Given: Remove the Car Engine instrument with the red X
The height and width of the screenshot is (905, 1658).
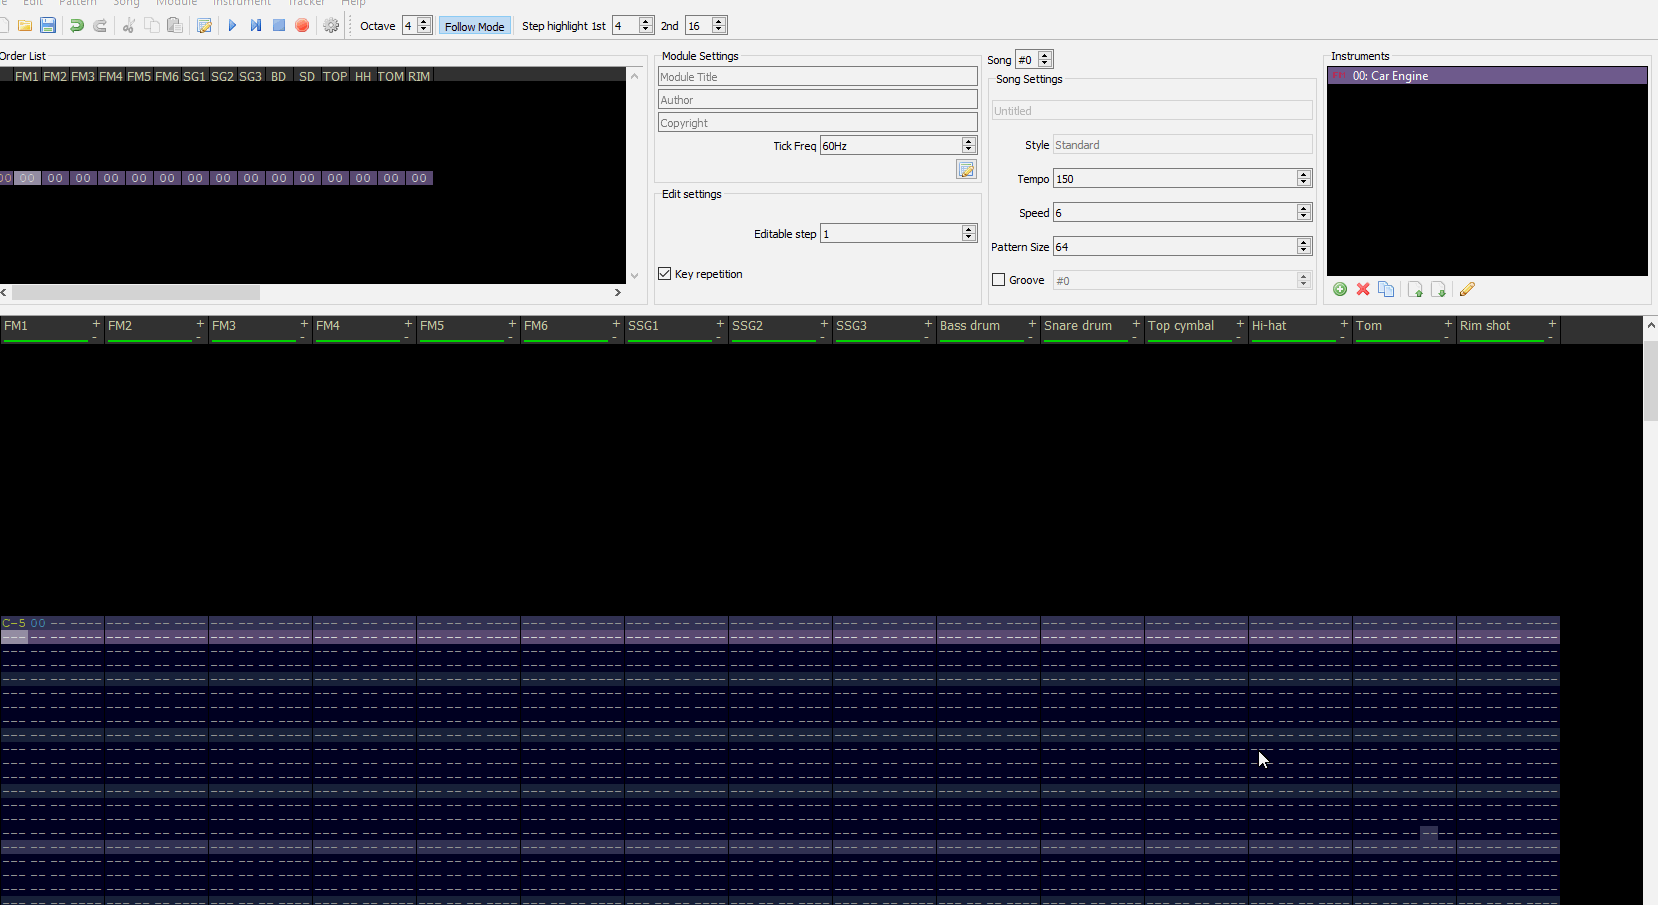Looking at the screenshot, I should coord(1362,289).
